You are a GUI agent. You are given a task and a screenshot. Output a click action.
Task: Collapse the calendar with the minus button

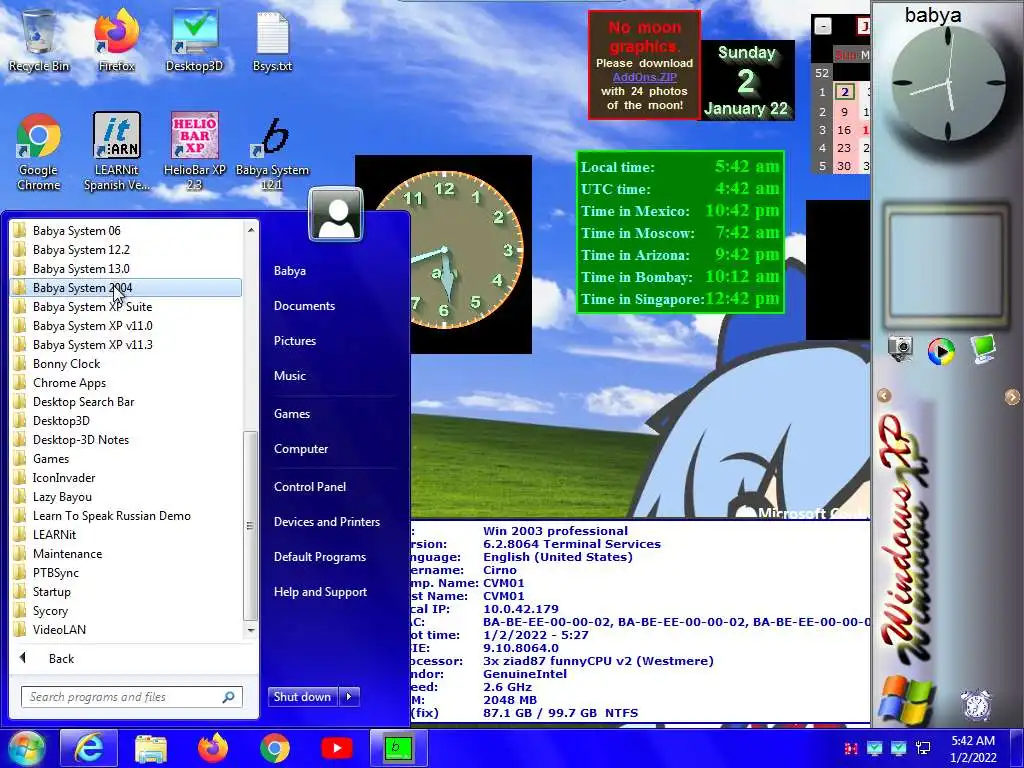tap(823, 26)
